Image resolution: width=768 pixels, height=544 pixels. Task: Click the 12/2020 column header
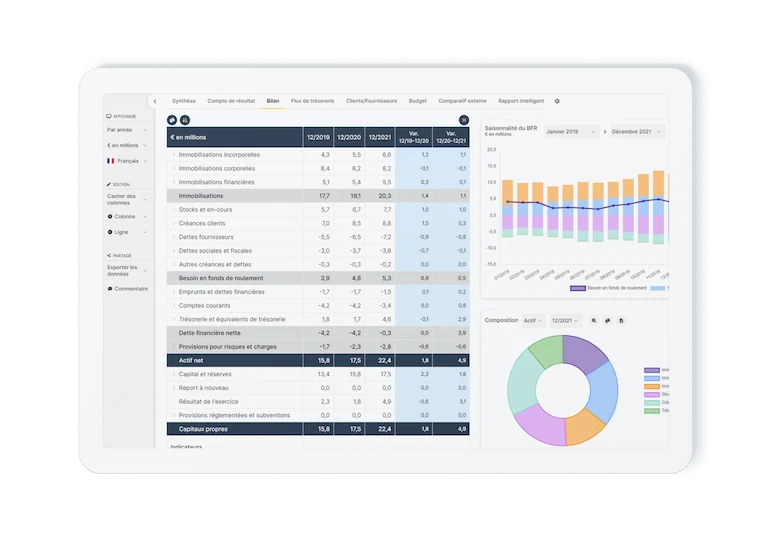[349, 137]
